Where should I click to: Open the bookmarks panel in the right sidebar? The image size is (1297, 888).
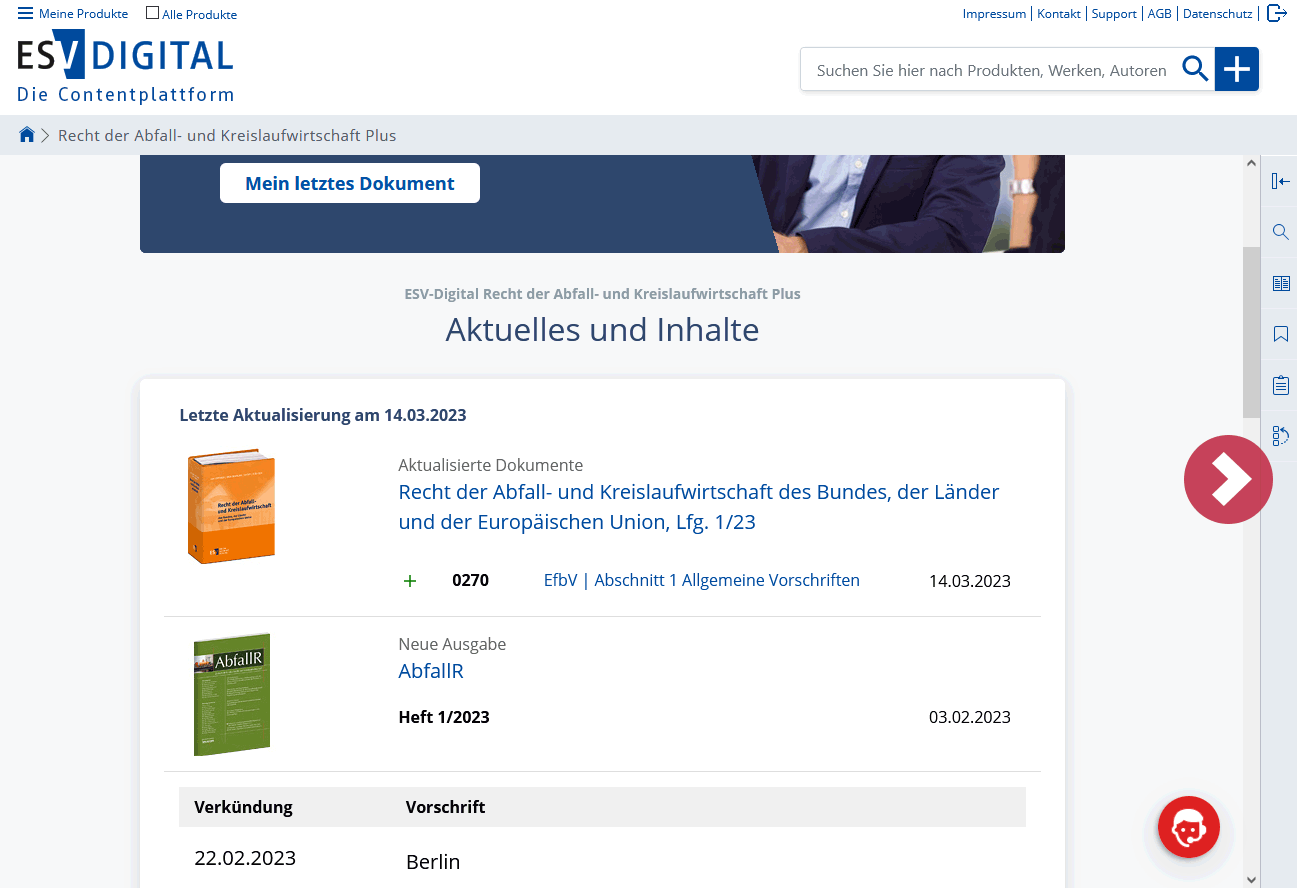[1280, 334]
